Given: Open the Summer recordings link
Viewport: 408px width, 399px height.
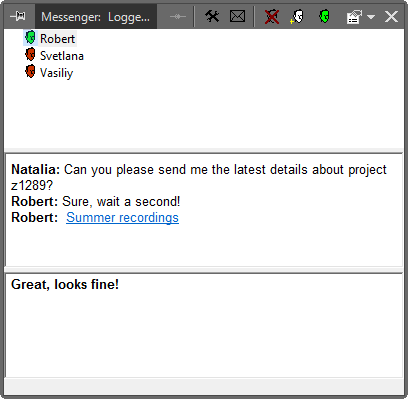Looking at the screenshot, I should coord(122,218).
